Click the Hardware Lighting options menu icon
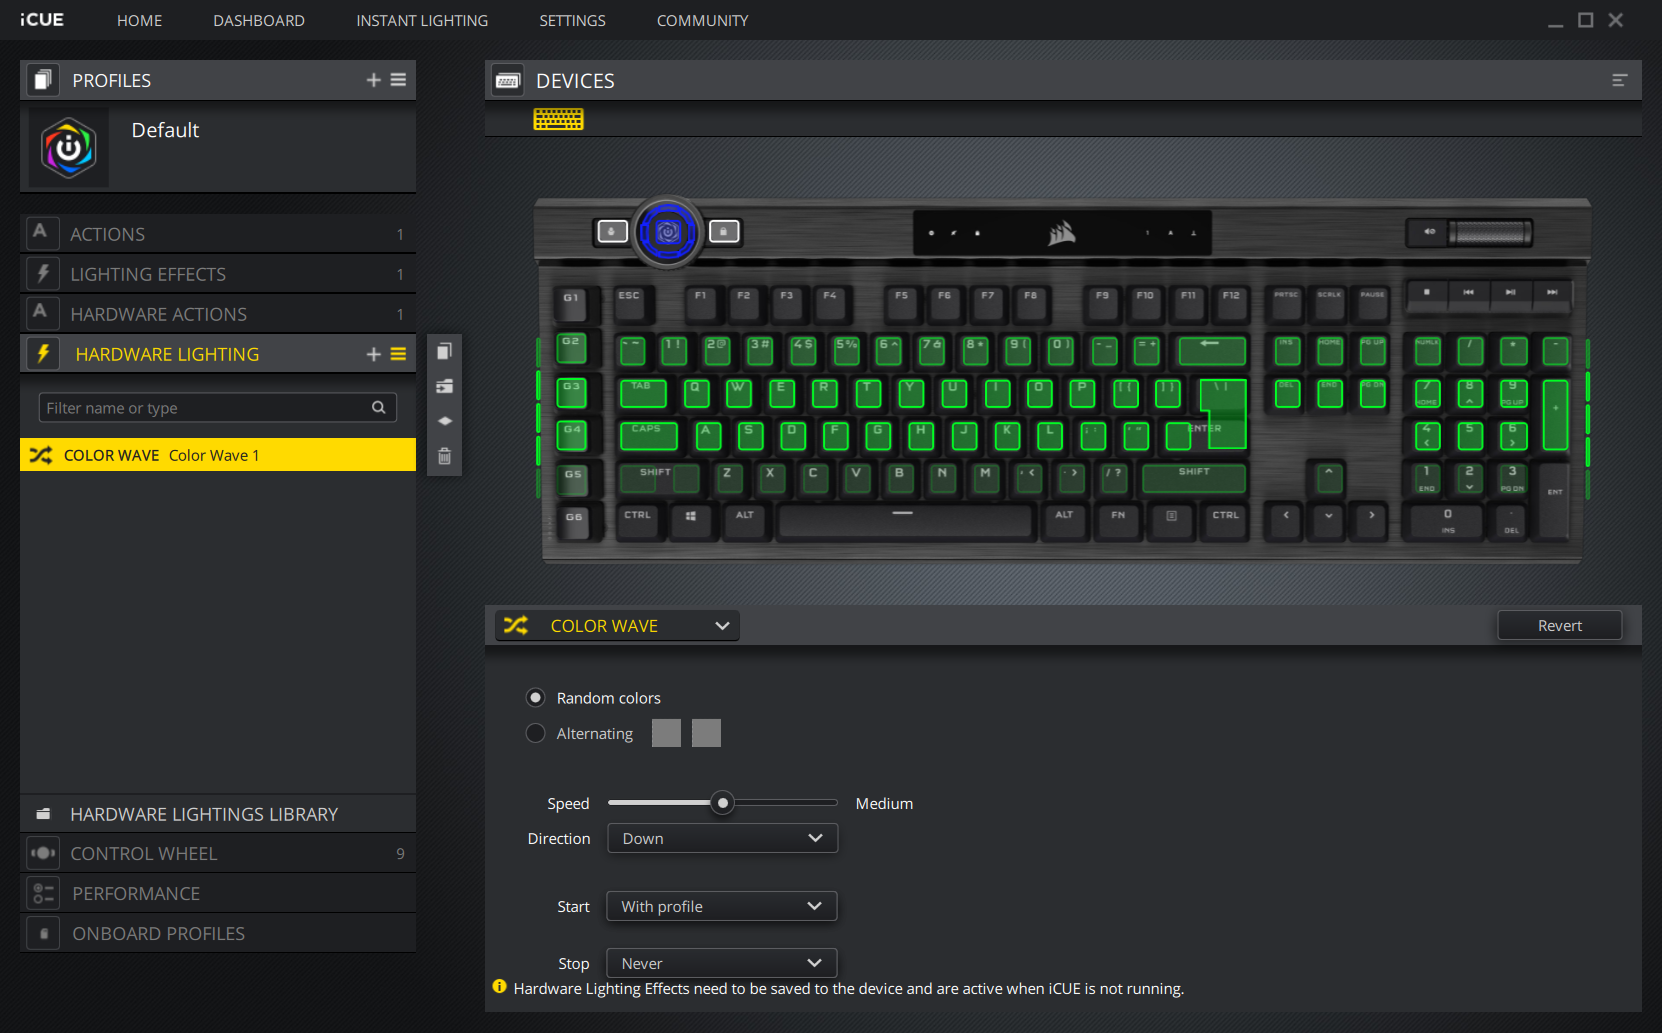1662x1033 pixels. pos(398,353)
